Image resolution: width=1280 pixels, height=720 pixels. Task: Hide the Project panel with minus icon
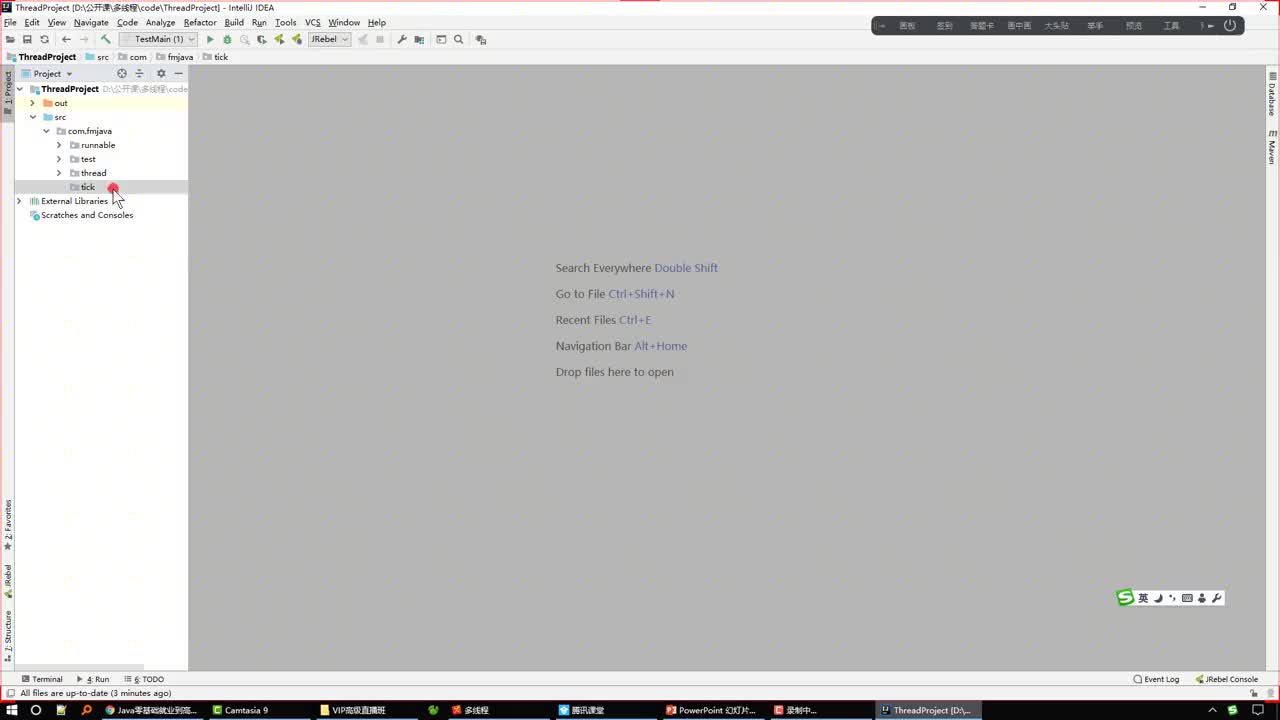tap(179, 73)
